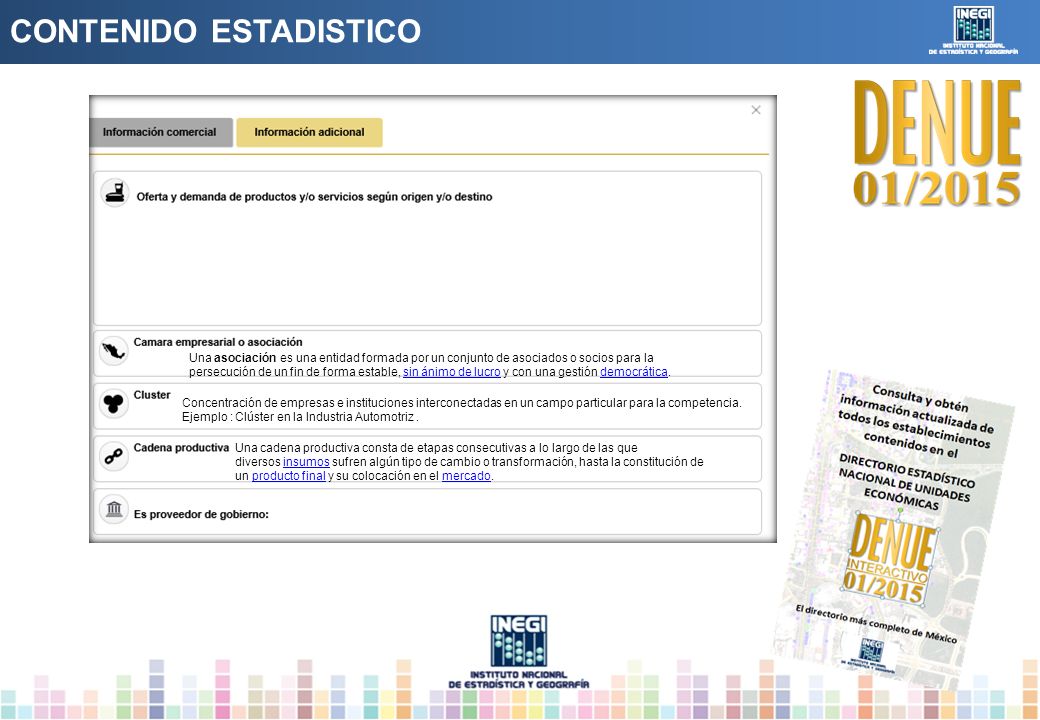
Task: Click 'Camara empresarial o asociación' heading
Action: [218, 342]
